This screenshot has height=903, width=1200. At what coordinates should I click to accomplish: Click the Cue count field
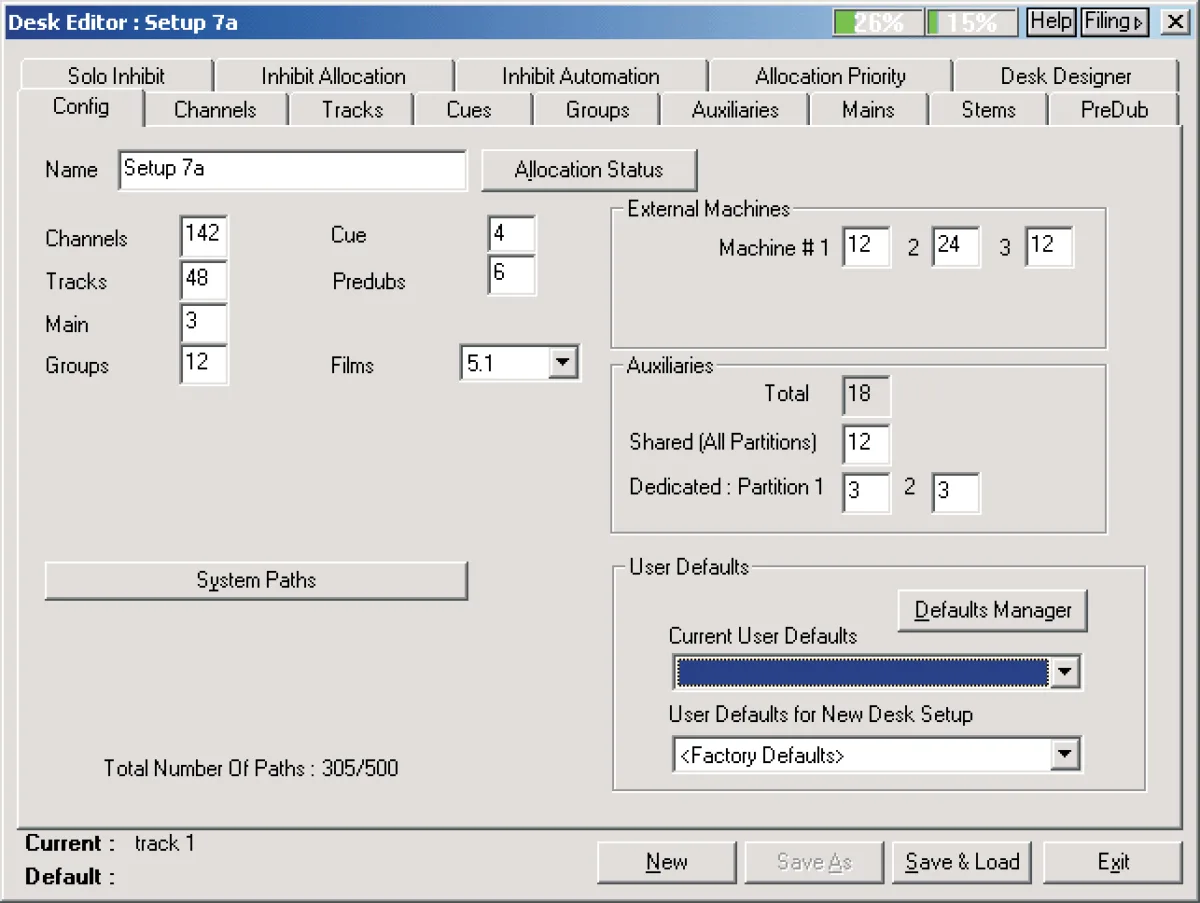pos(512,235)
